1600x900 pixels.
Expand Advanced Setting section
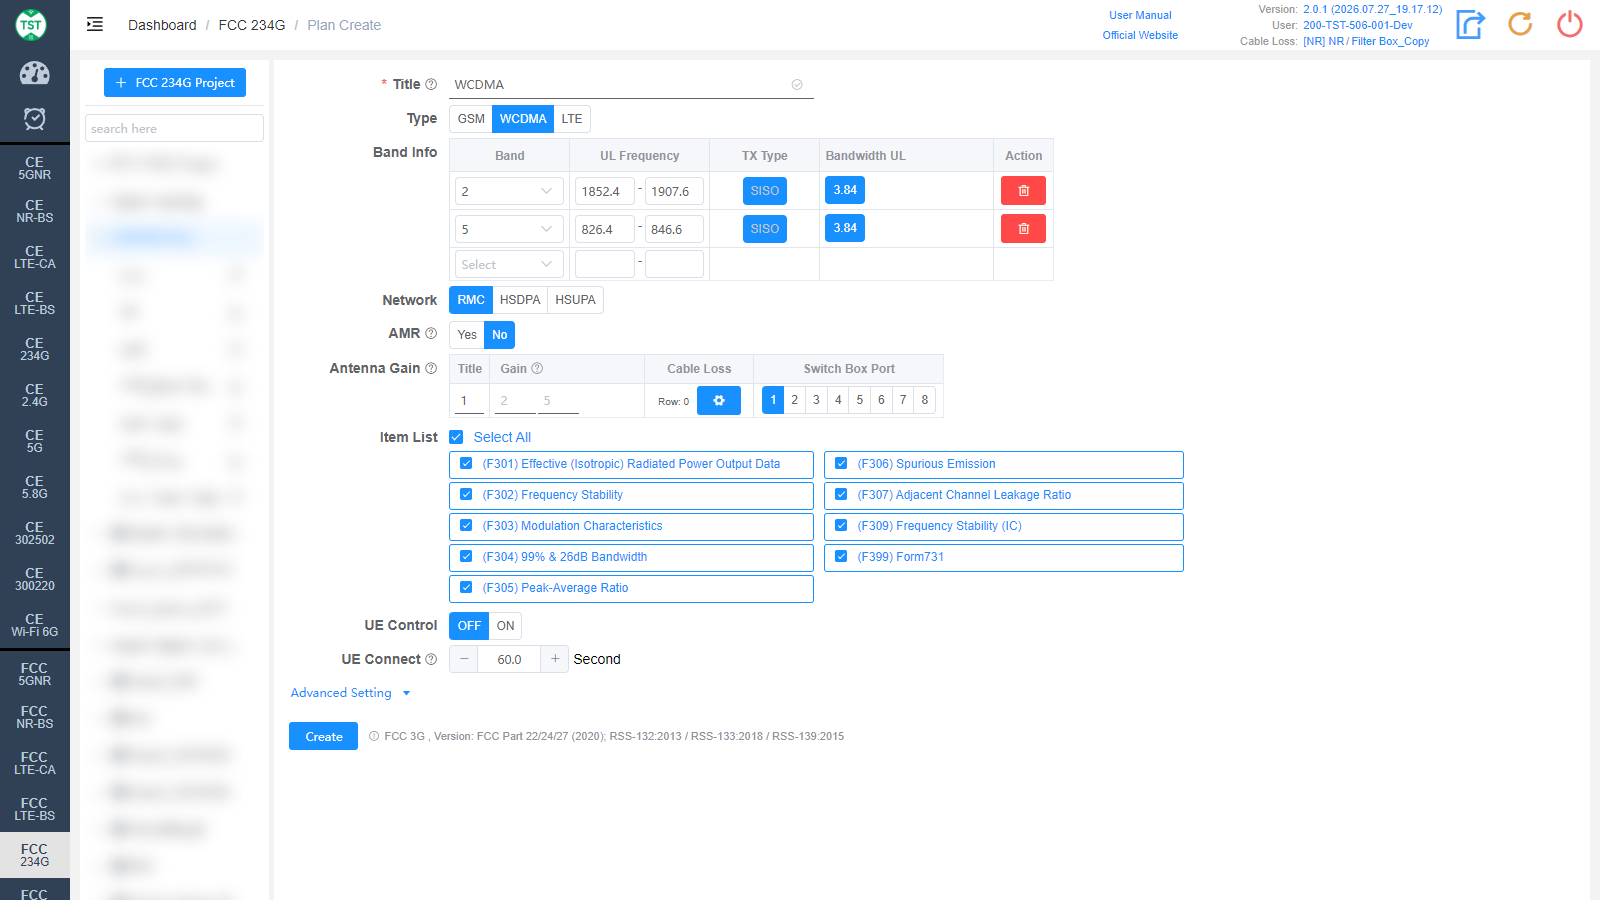click(x=350, y=693)
